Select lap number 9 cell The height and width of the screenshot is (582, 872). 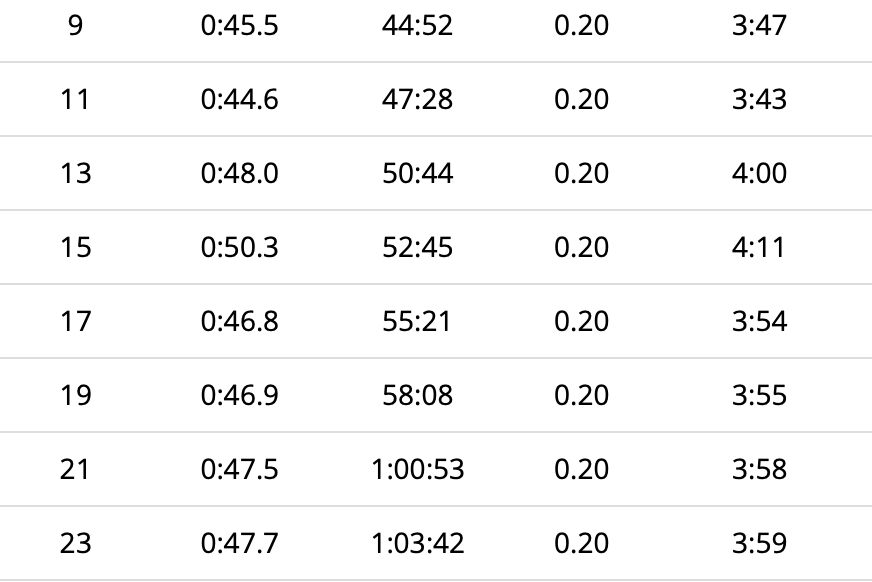pos(75,26)
